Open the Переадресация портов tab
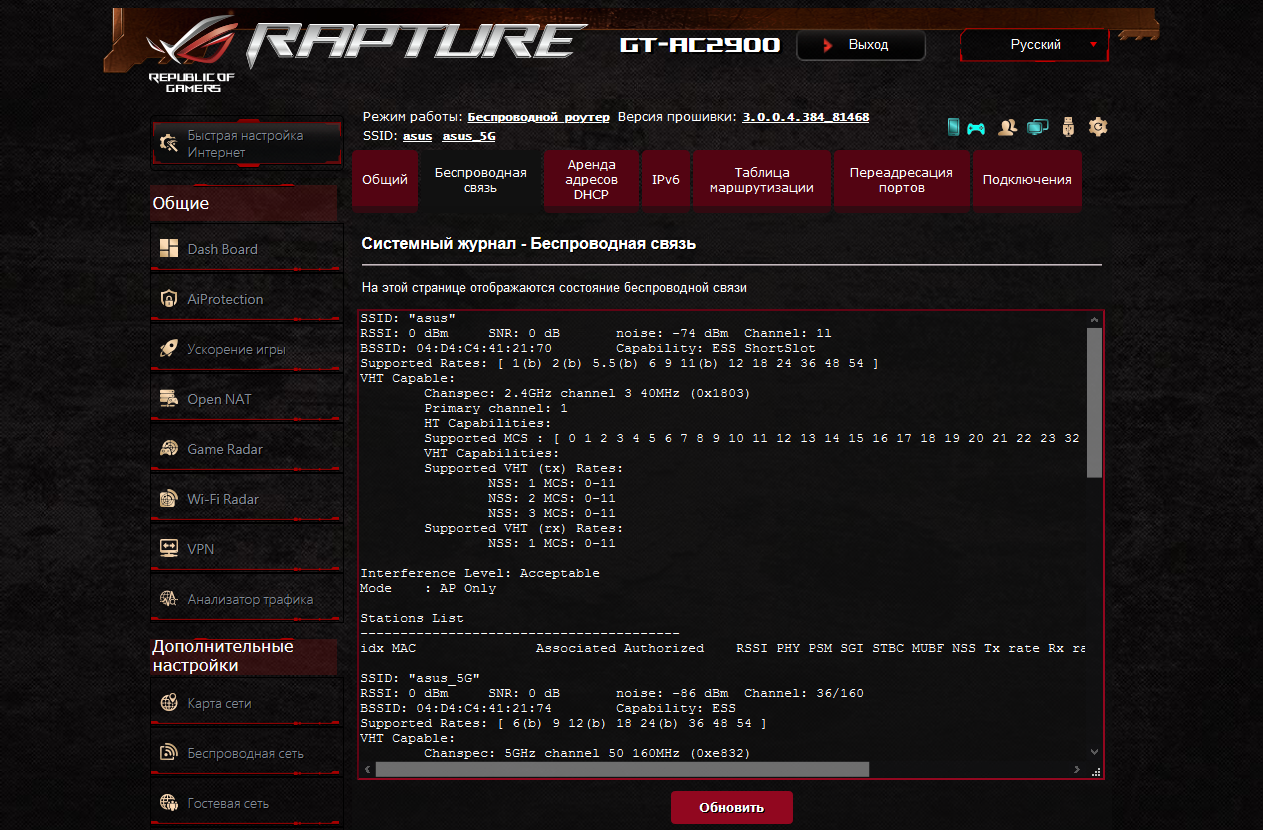 (x=901, y=180)
